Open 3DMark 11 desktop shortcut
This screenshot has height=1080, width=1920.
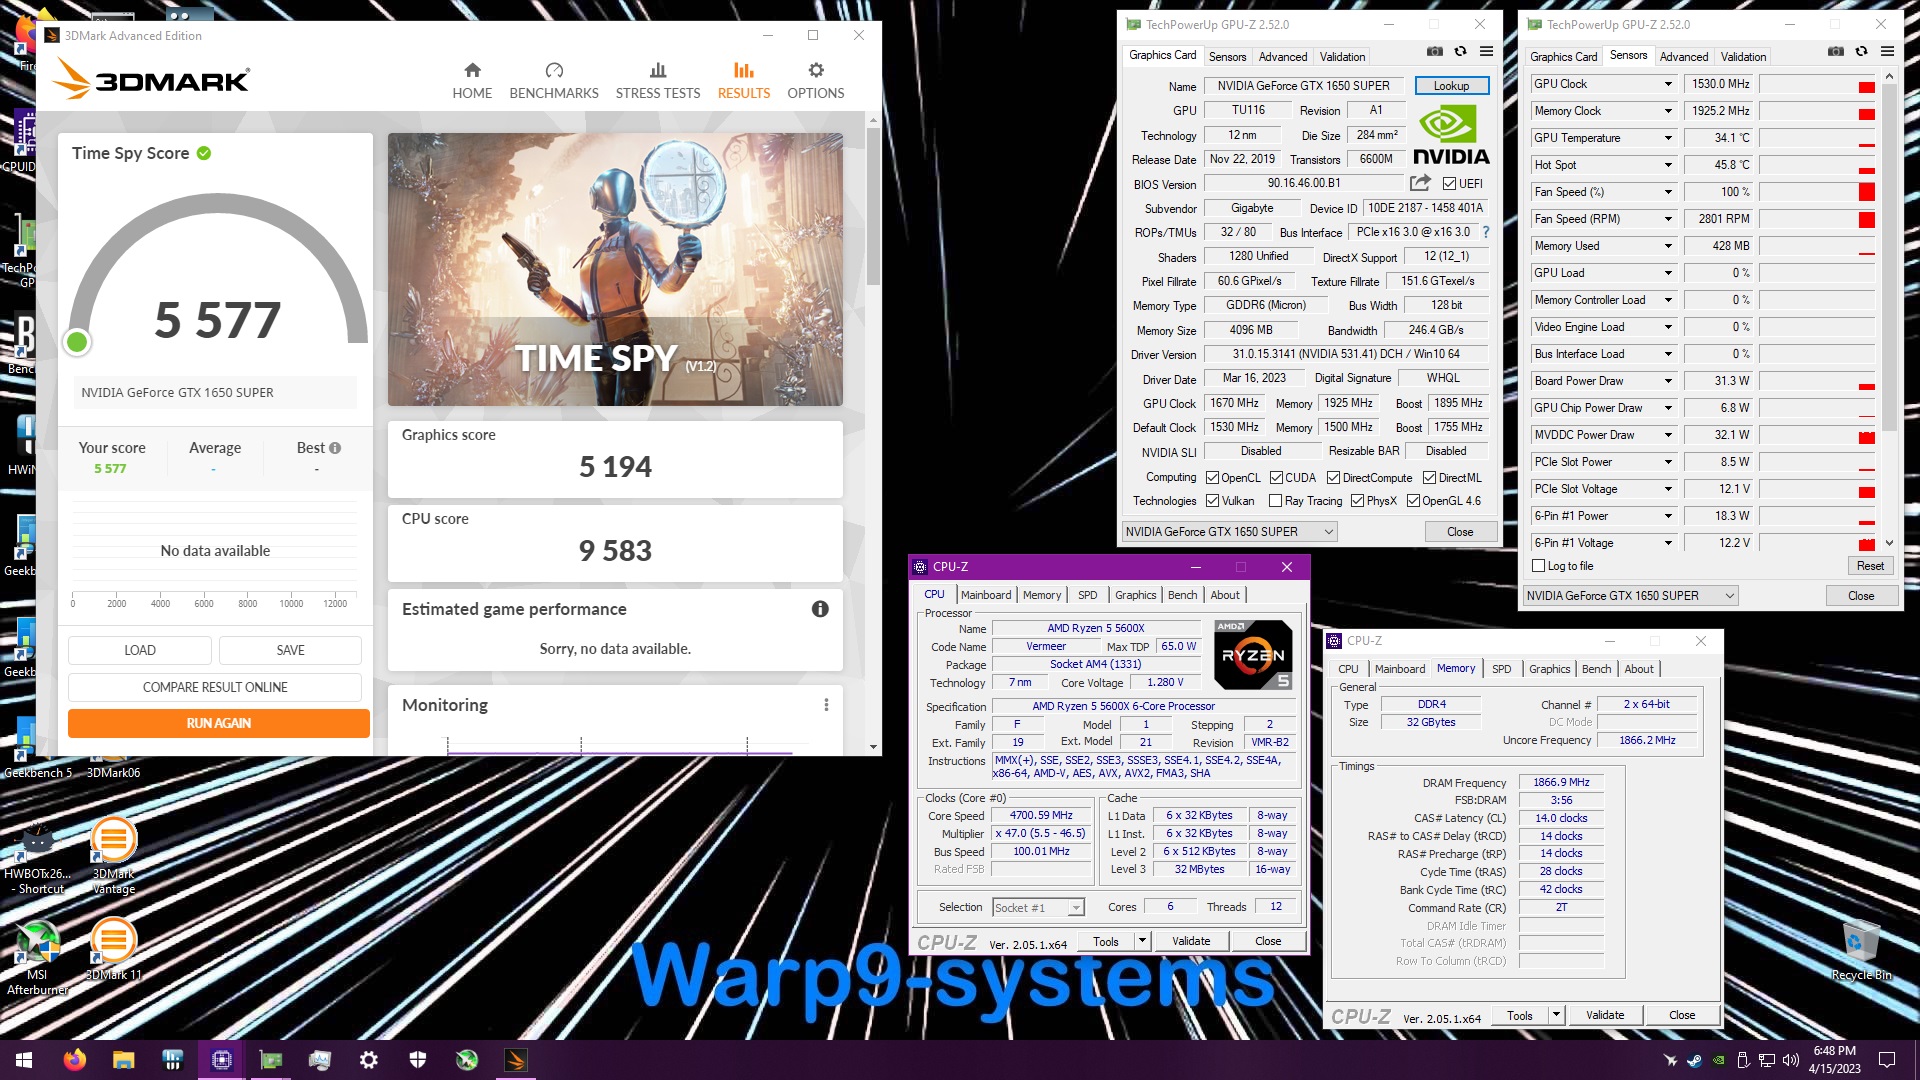point(113,948)
